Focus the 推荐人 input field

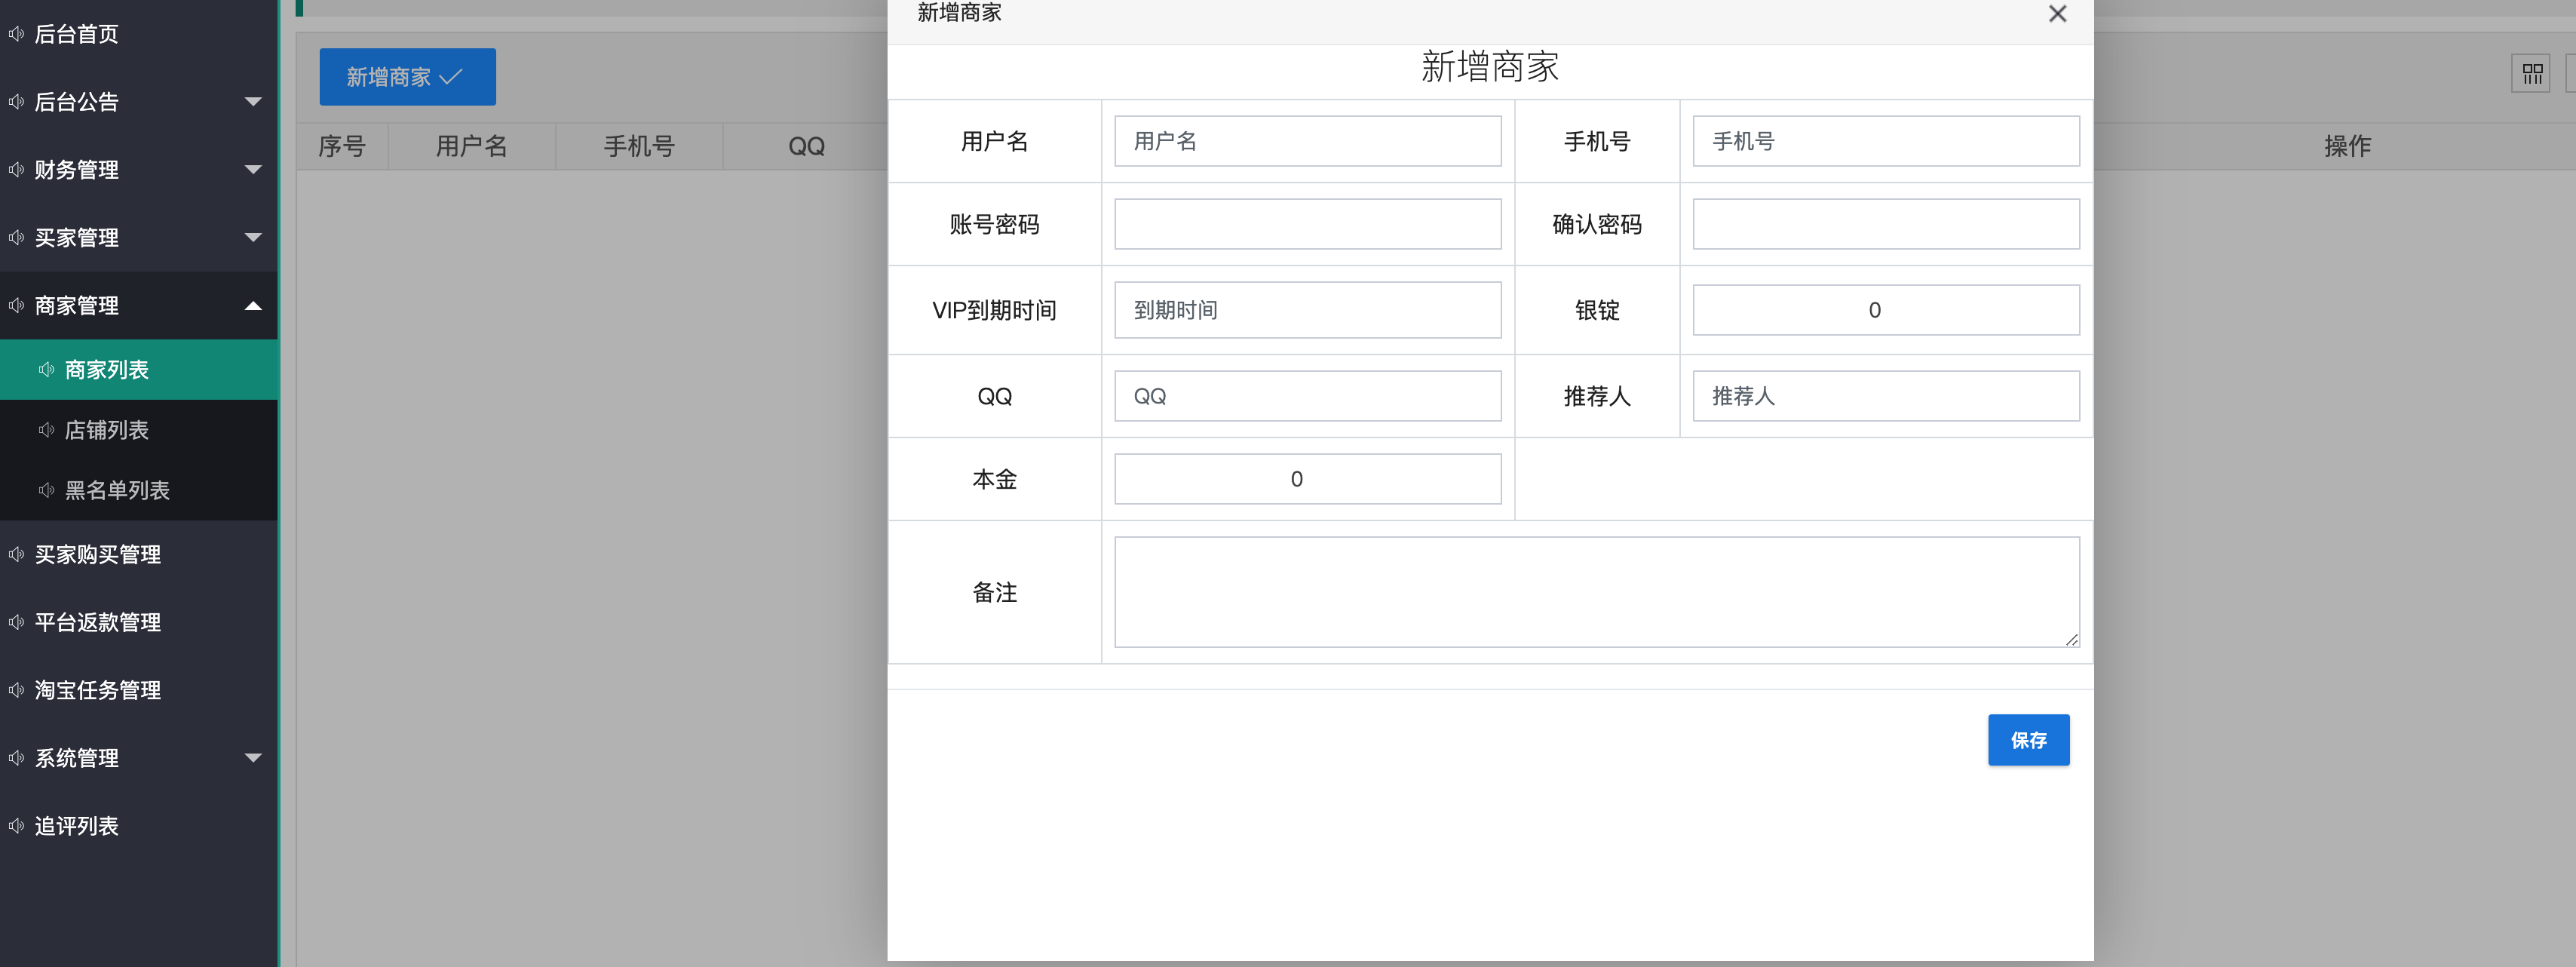(1885, 396)
